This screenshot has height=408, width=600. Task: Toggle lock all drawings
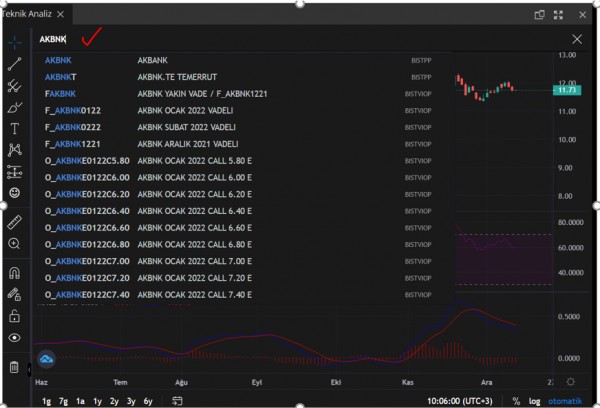coord(15,316)
